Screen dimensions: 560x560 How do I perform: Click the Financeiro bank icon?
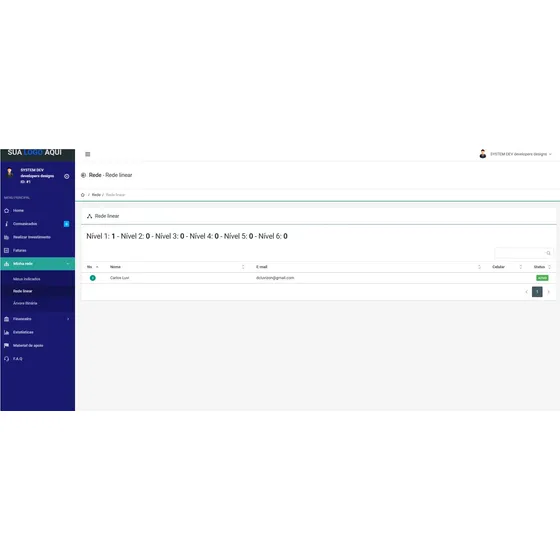pyautogui.click(x=6, y=319)
